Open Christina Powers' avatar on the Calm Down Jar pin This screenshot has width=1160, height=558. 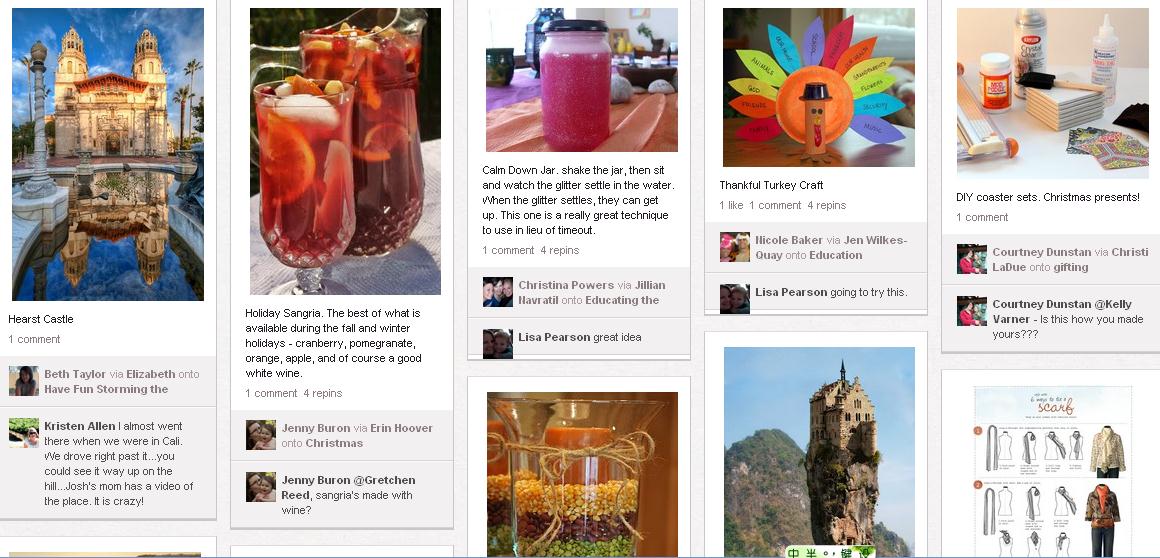pyautogui.click(x=498, y=292)
